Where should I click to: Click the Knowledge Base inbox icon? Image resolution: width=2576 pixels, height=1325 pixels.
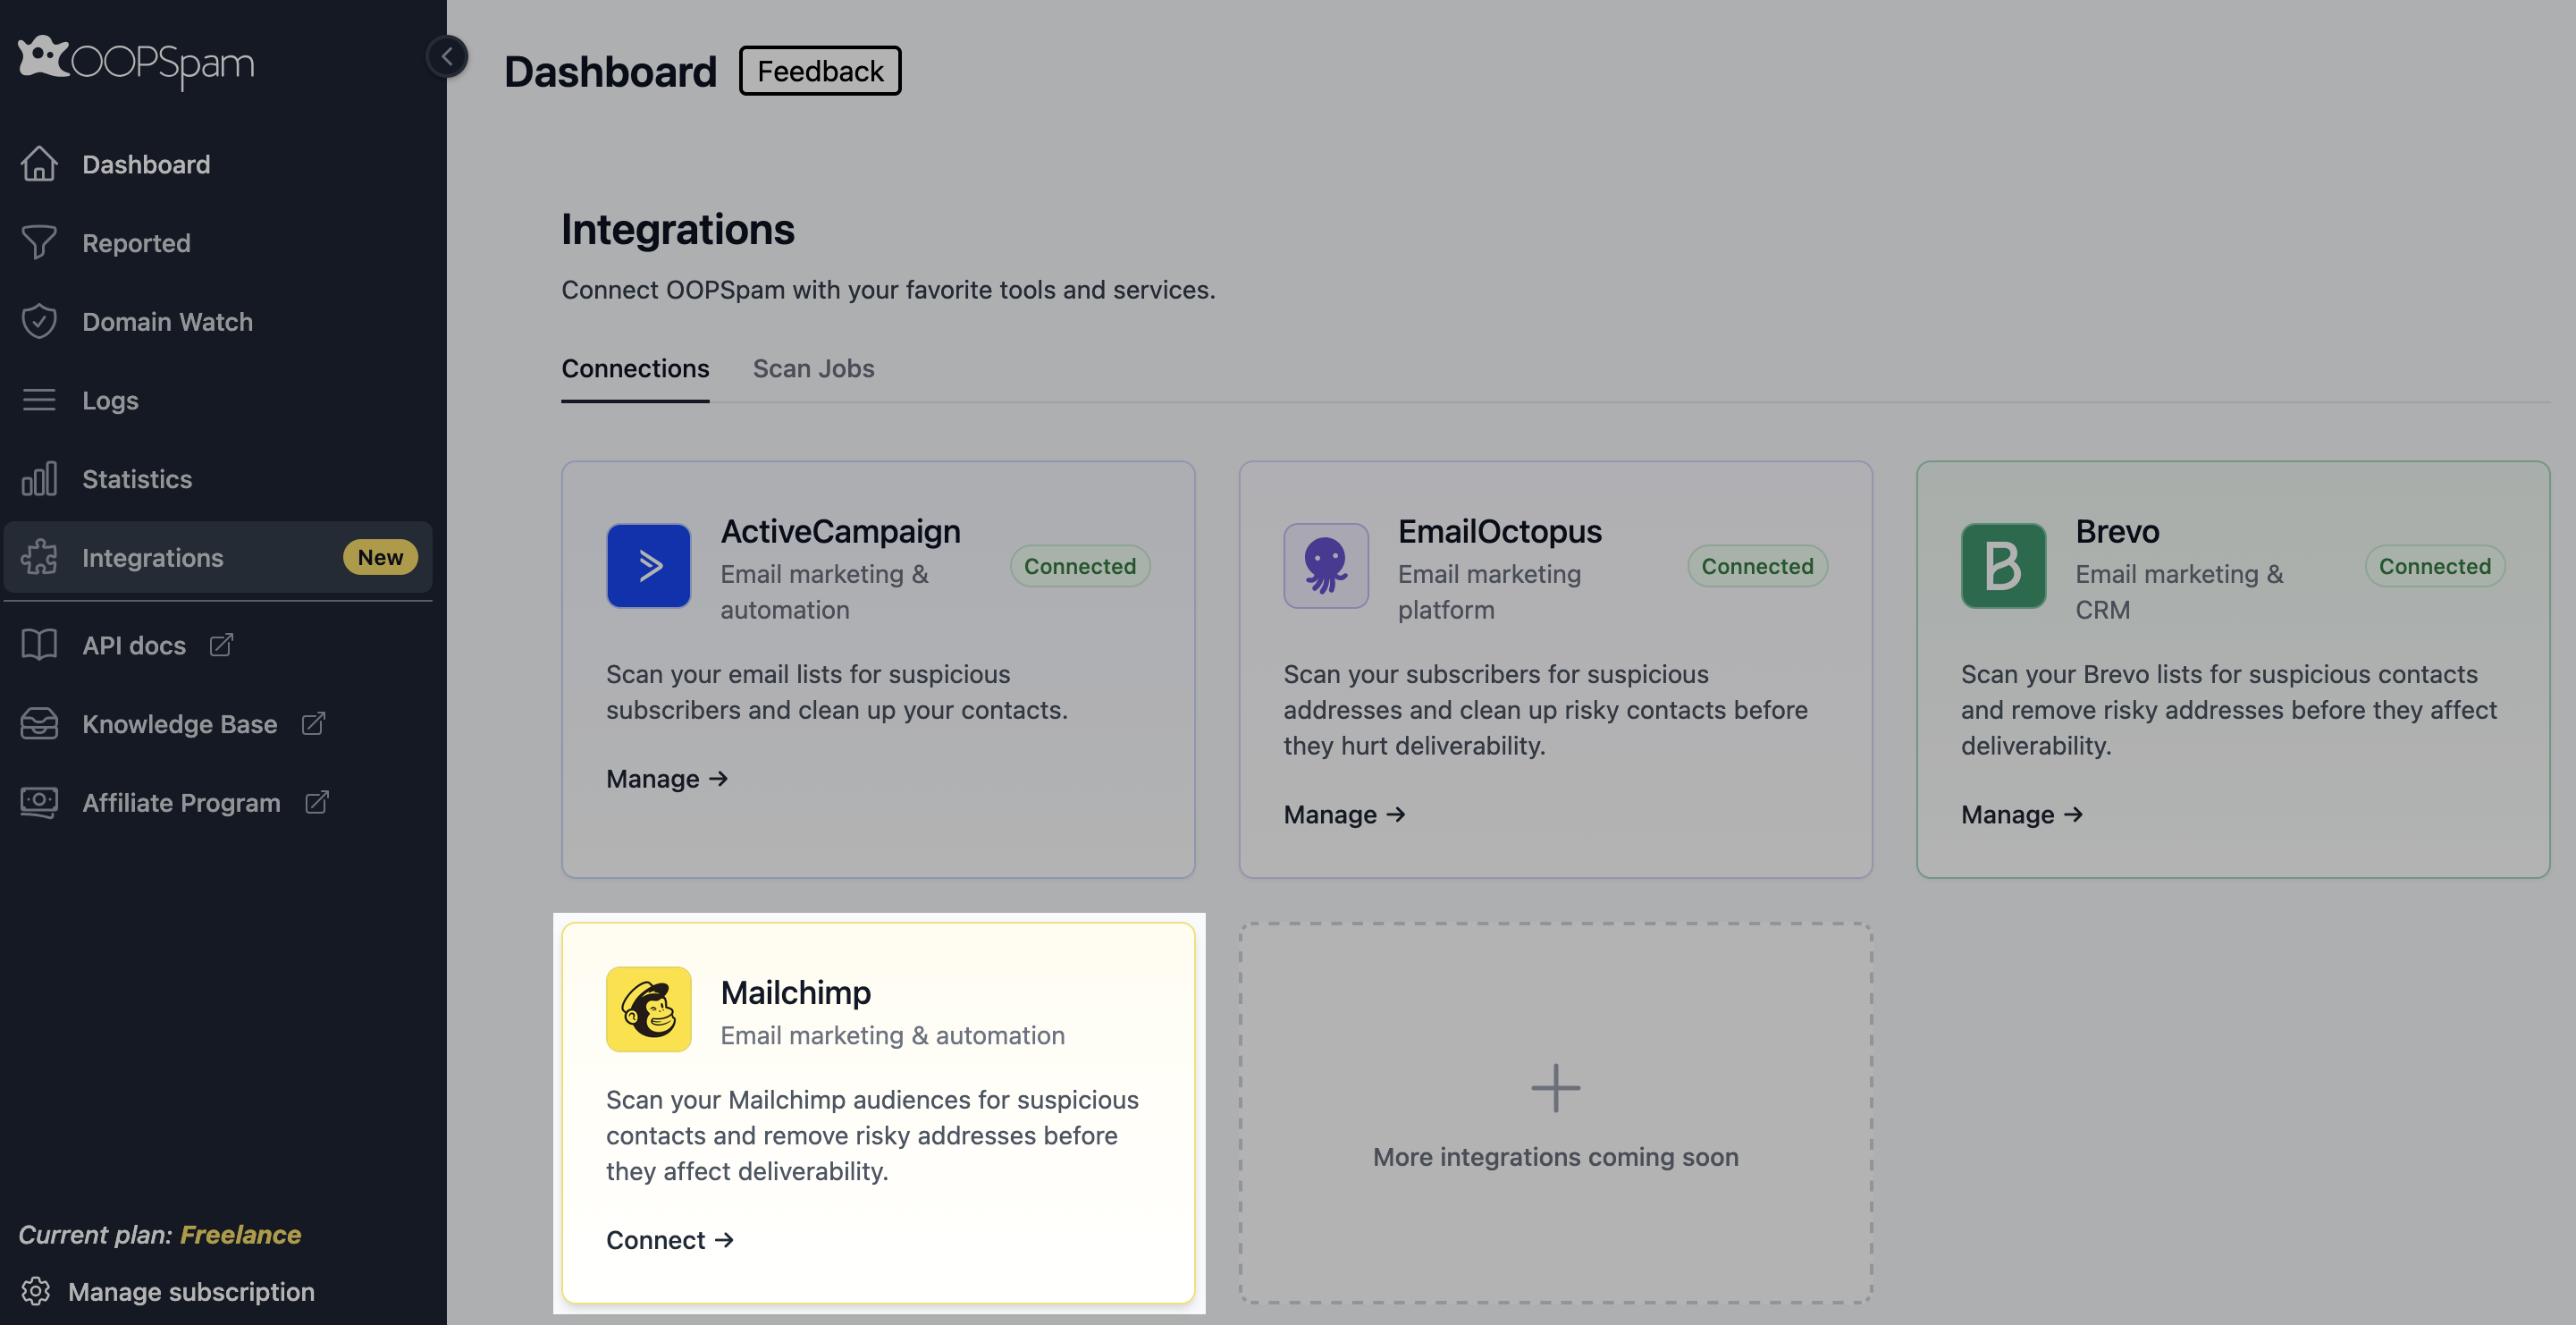pyautogui.click(x=39, y=723)
